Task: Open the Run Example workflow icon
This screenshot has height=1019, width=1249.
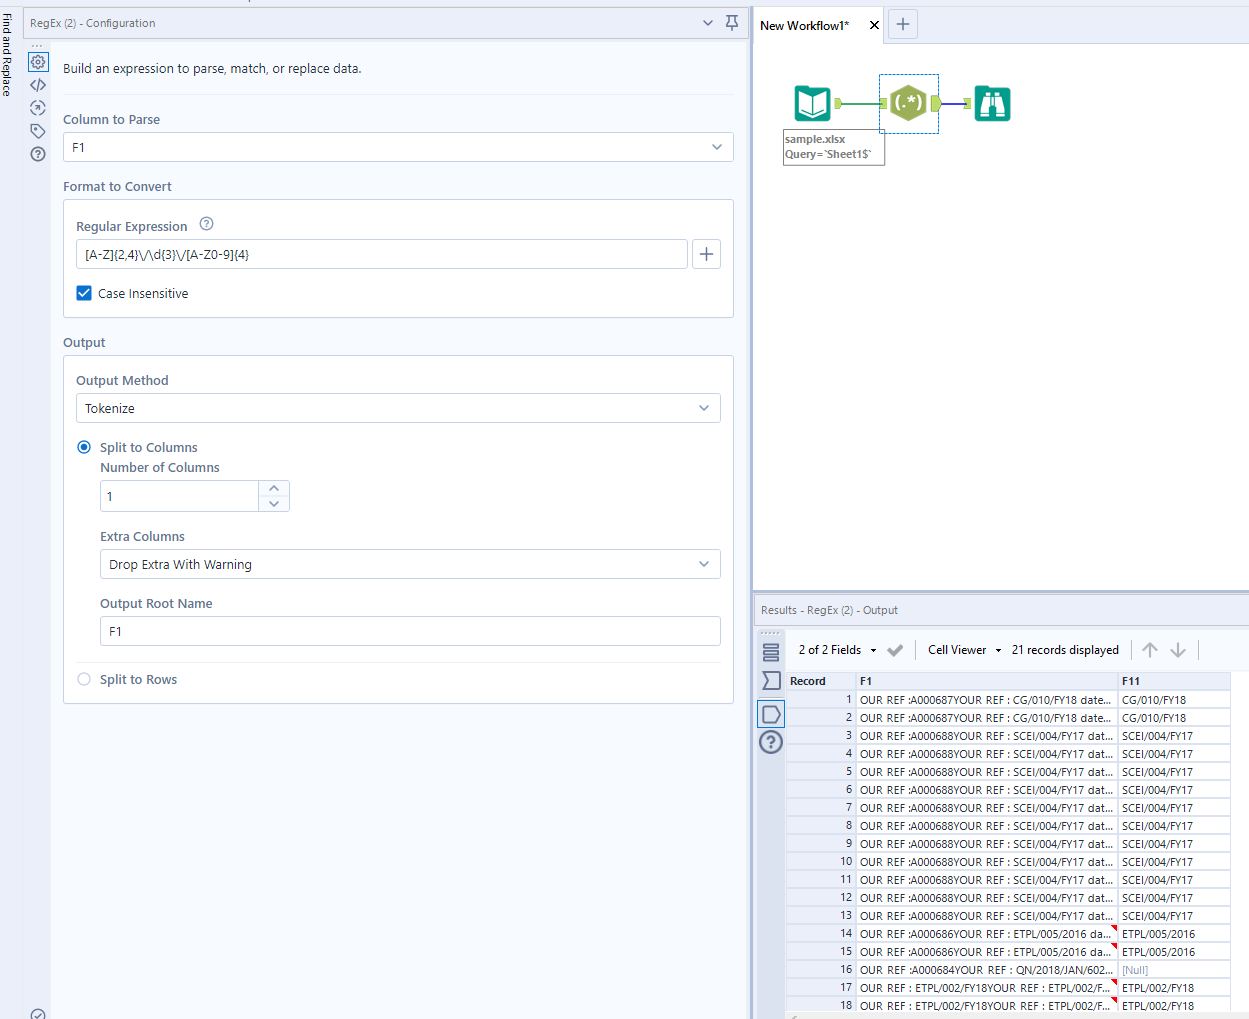Action: tap(38, 107)
